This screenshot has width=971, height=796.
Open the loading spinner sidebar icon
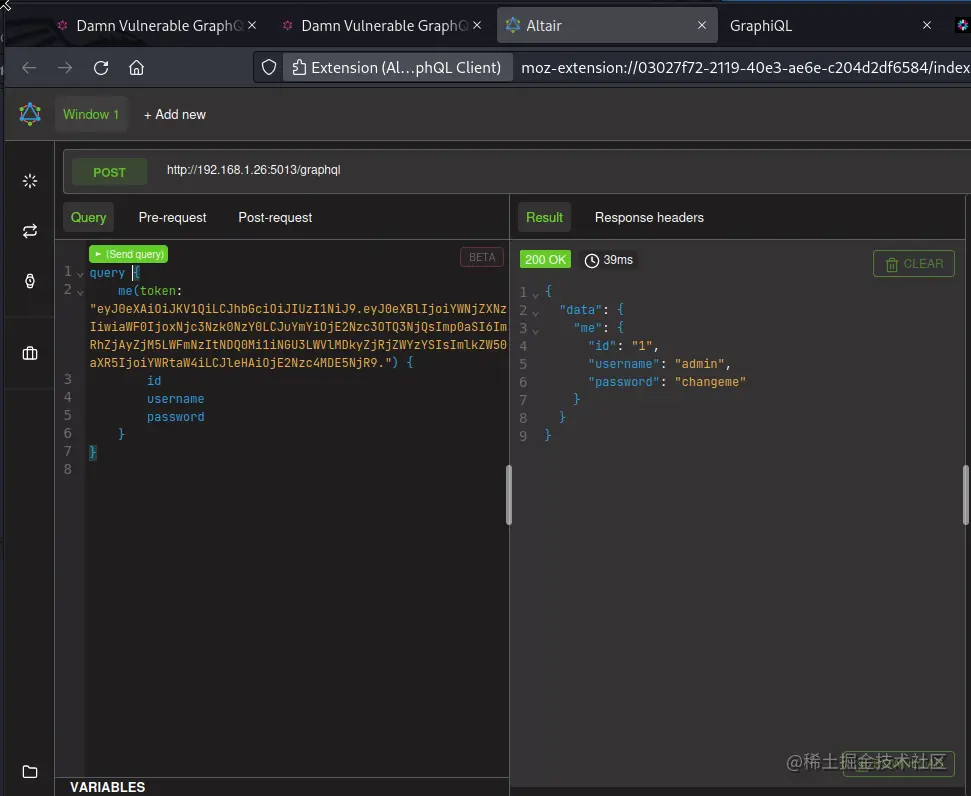[x=30, y=181]
